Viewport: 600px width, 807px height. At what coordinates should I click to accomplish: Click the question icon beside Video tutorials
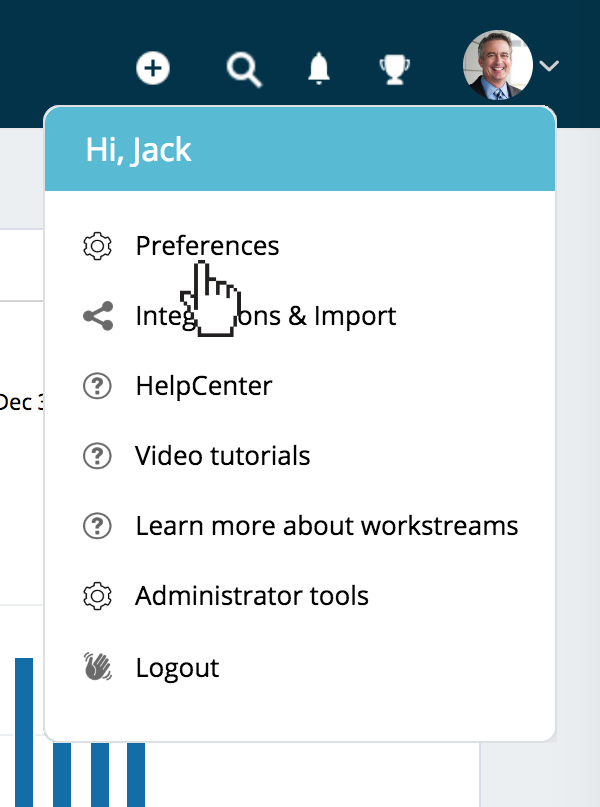[97, 456]
